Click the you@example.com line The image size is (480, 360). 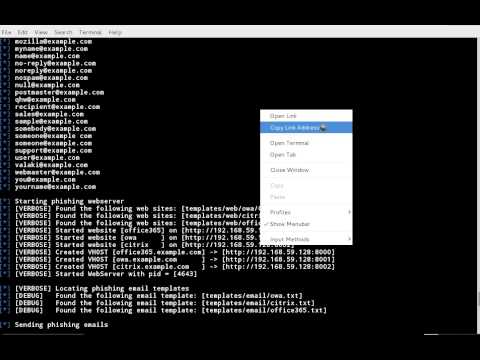(45, 180)
